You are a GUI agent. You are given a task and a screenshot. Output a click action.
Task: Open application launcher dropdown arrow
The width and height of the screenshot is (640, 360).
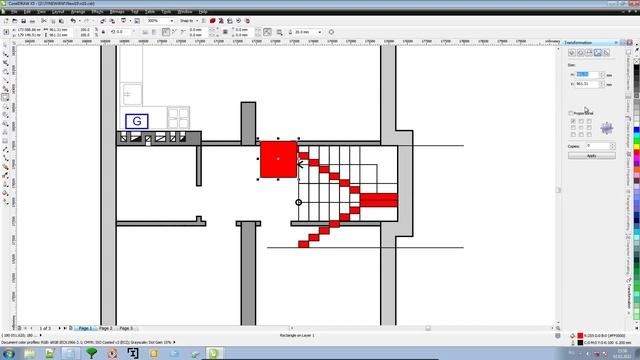click(130, 21)
